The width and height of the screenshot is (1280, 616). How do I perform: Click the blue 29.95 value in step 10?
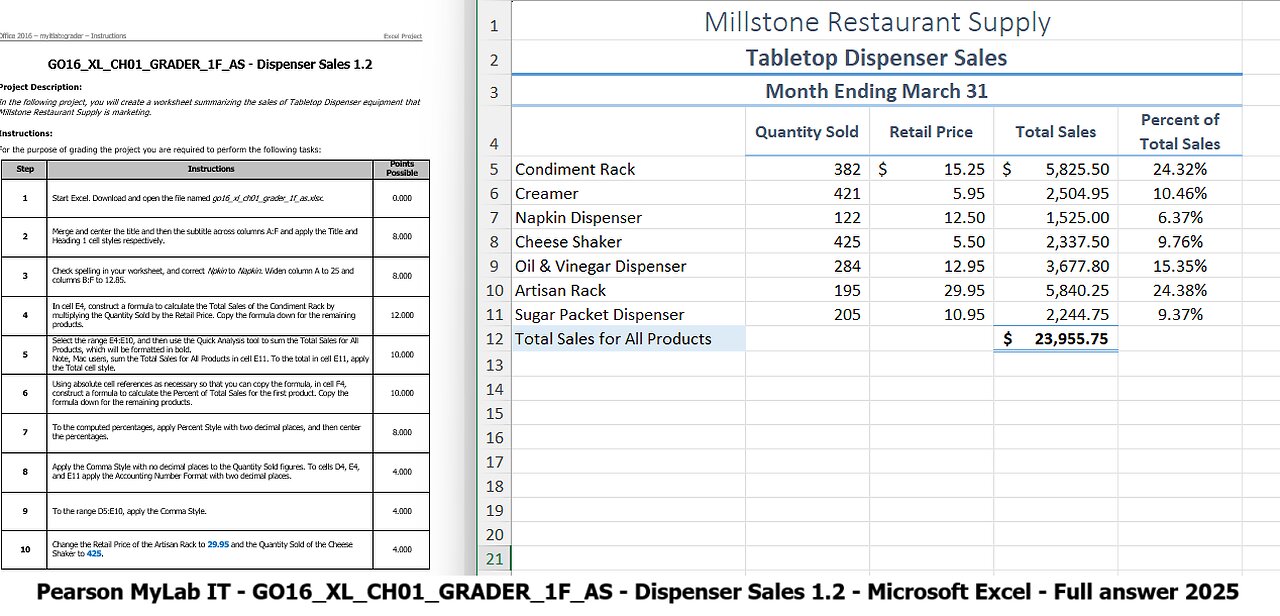pos(218,545)
